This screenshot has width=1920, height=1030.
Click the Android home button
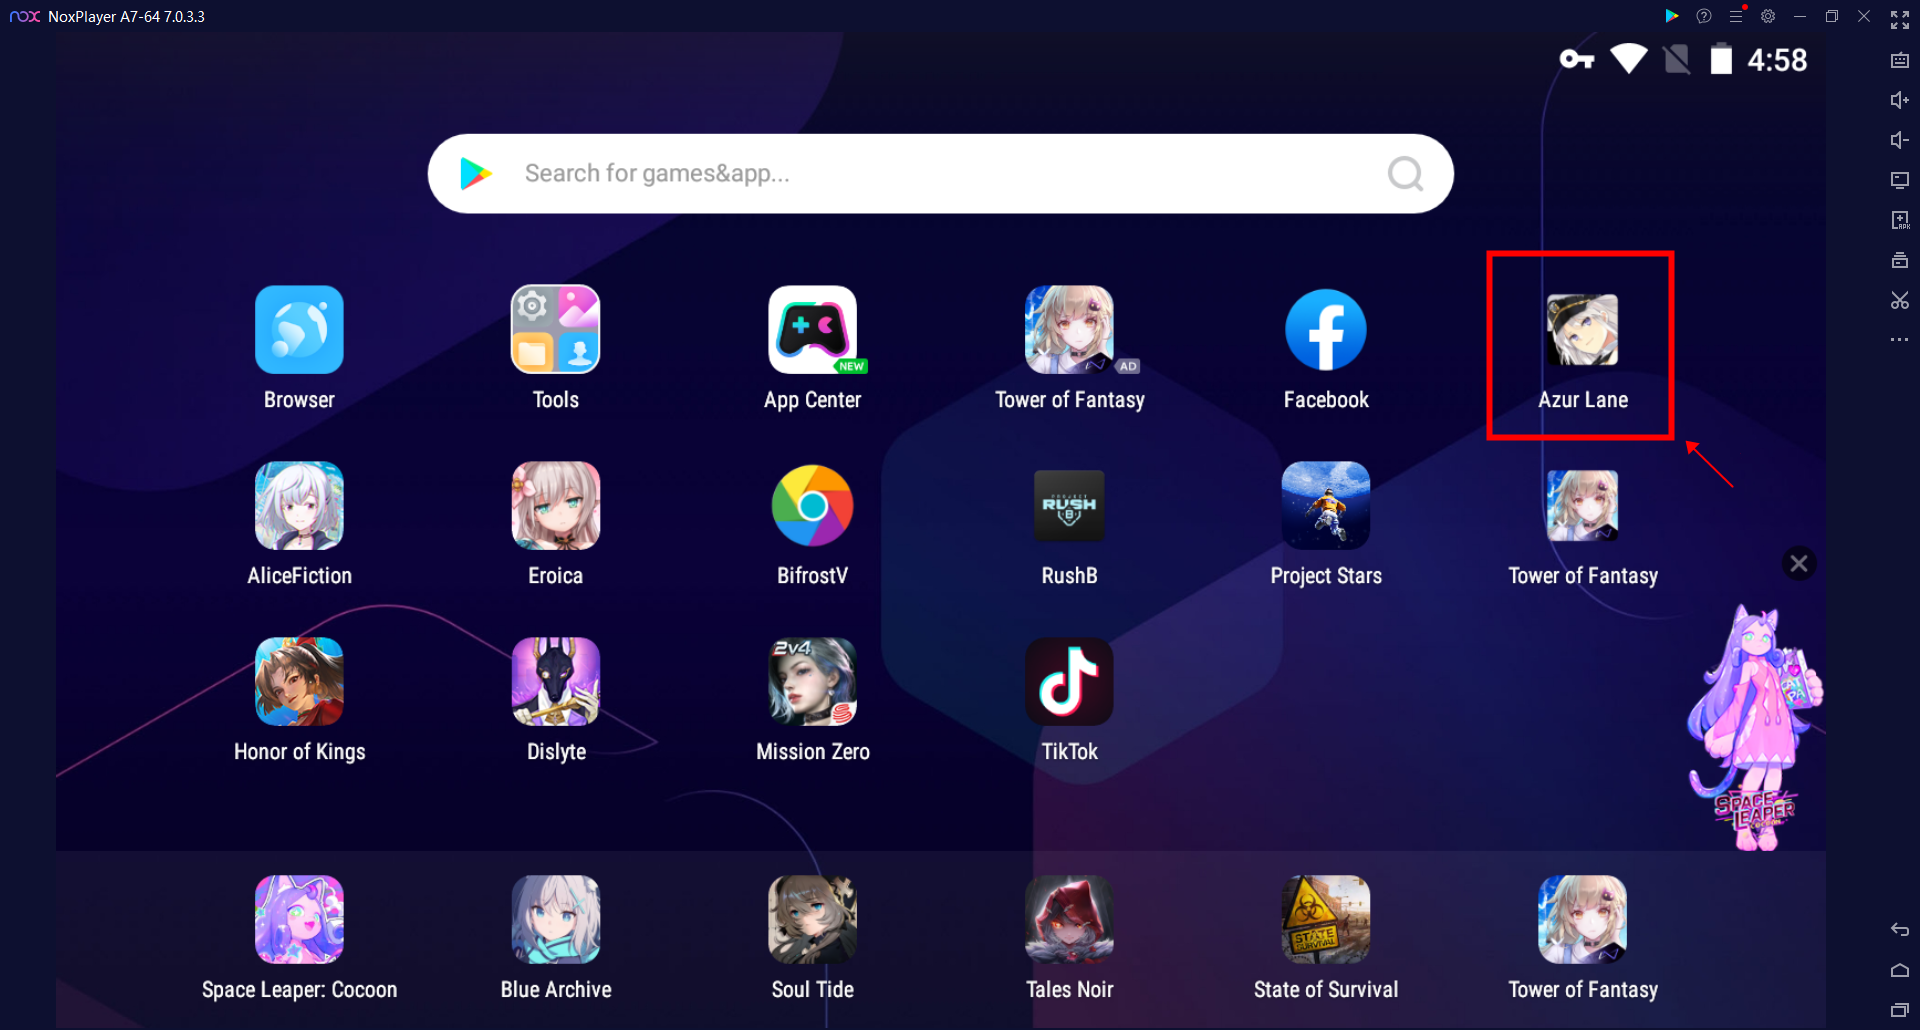coord(1900,970)
